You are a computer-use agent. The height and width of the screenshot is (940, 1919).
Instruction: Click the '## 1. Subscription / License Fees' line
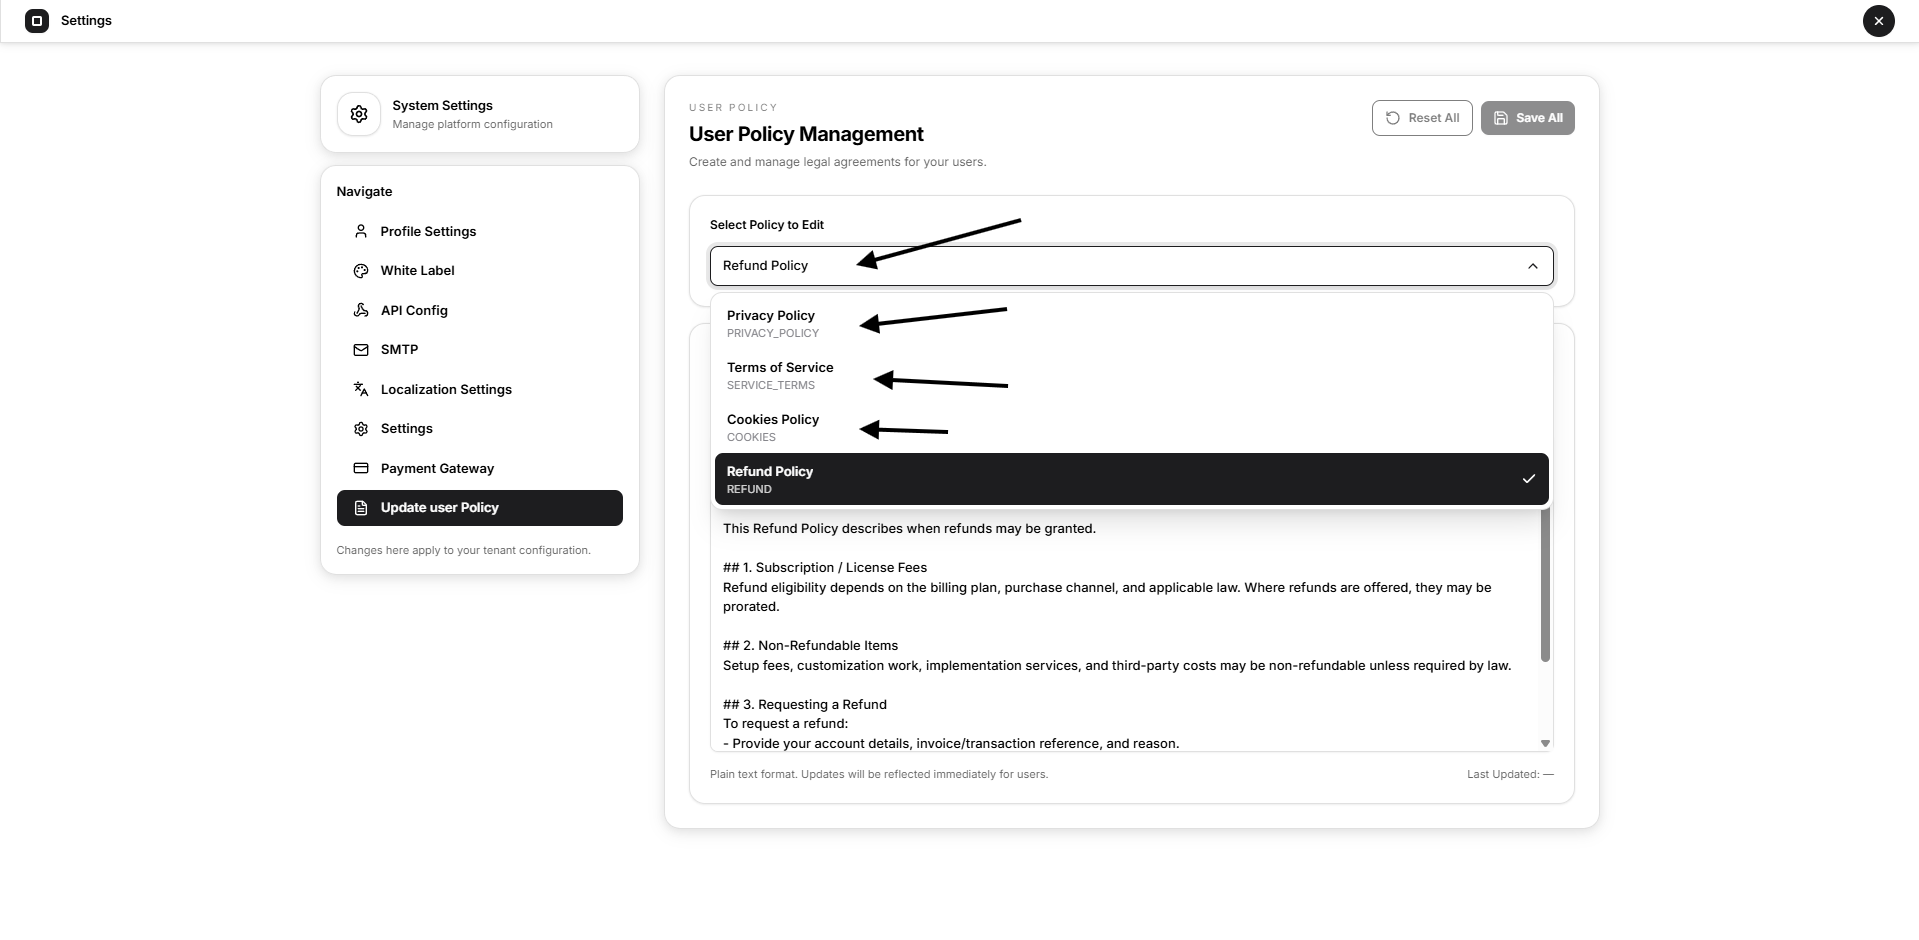click(x=825, y=567)
